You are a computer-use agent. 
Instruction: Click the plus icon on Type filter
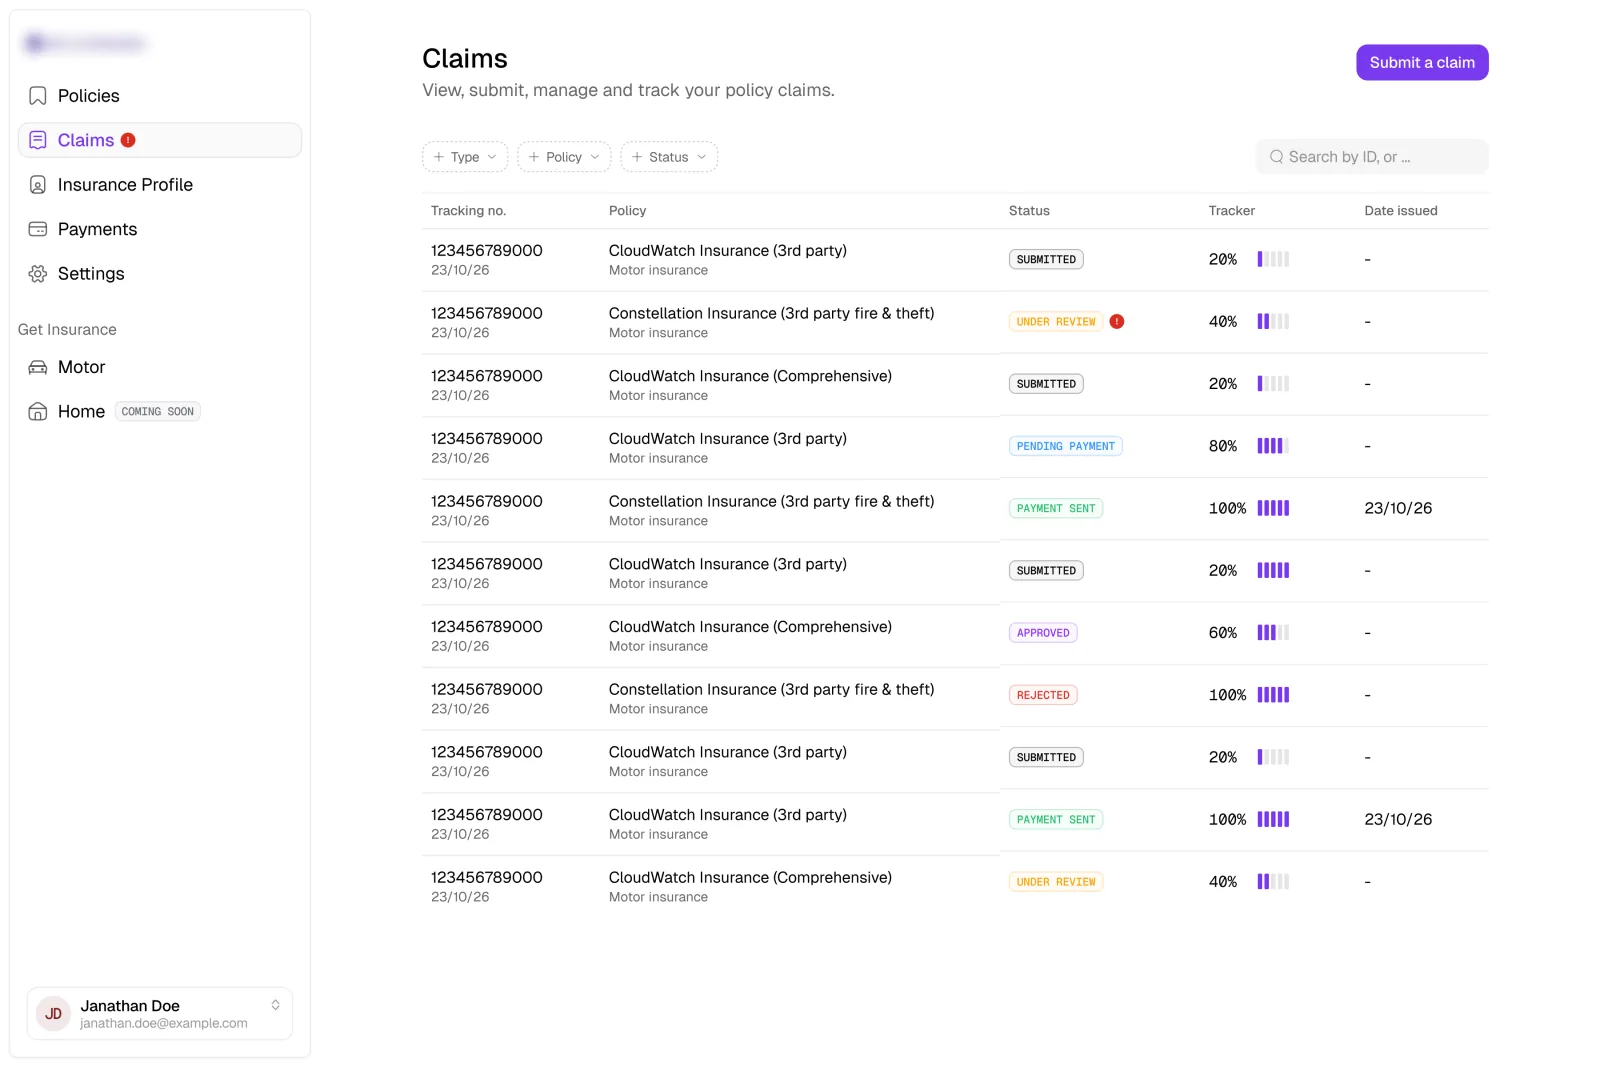[x=439, y=157]
